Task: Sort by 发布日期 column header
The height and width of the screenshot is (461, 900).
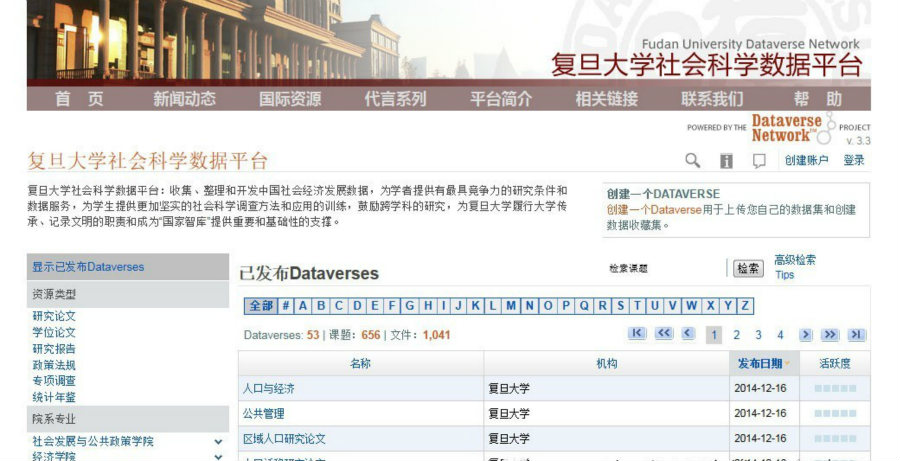Action: coord(763,363)
